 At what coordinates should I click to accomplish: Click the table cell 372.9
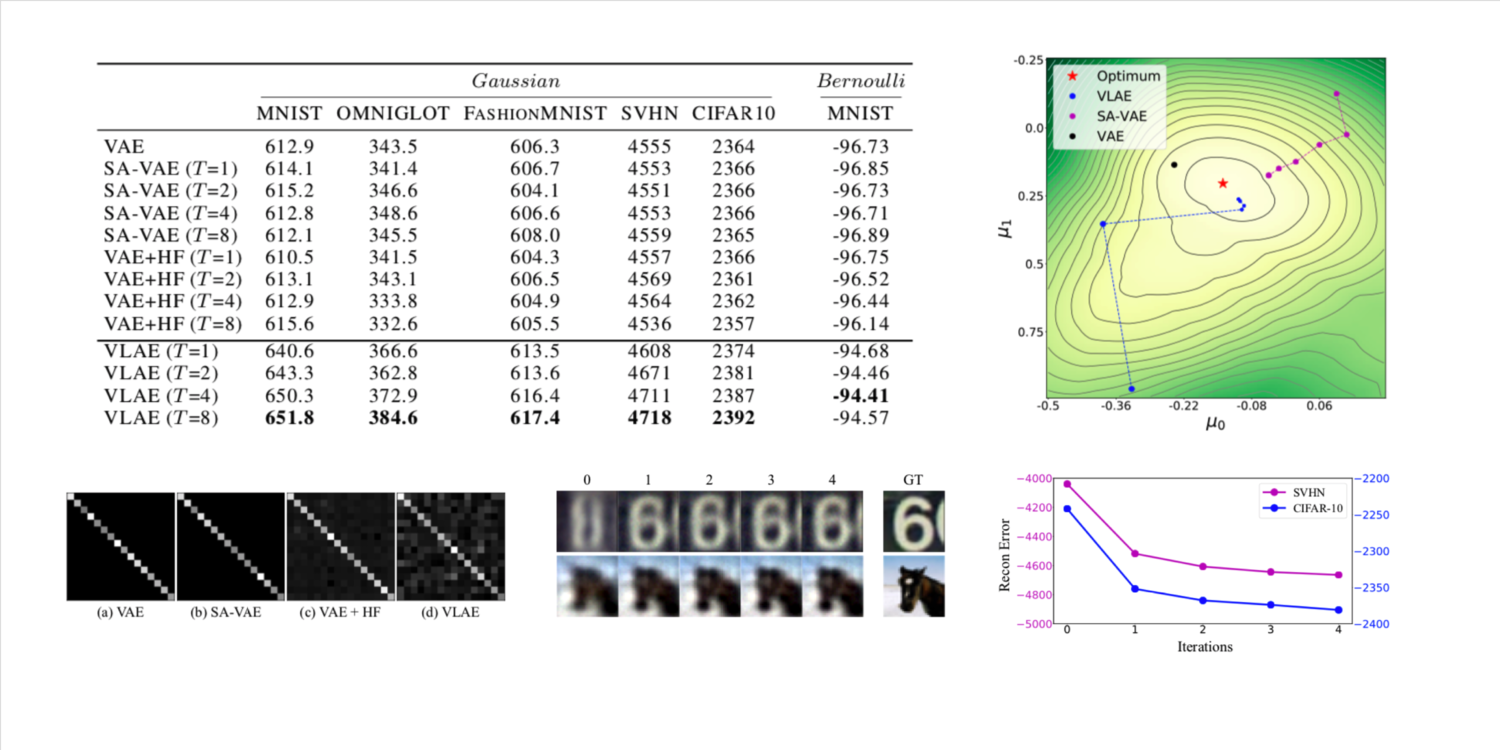pos(392,395)
